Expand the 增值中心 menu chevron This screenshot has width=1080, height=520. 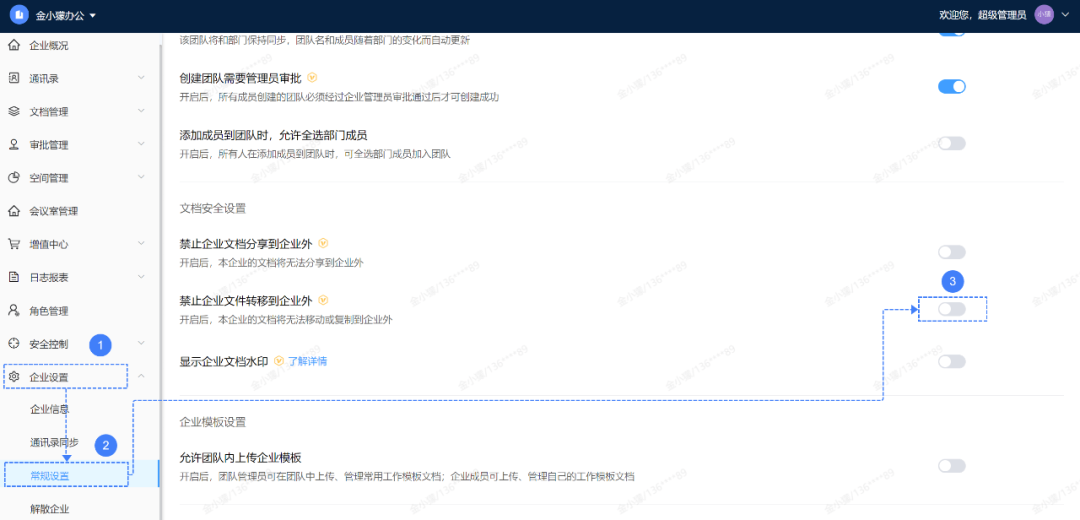click(141, 243)
